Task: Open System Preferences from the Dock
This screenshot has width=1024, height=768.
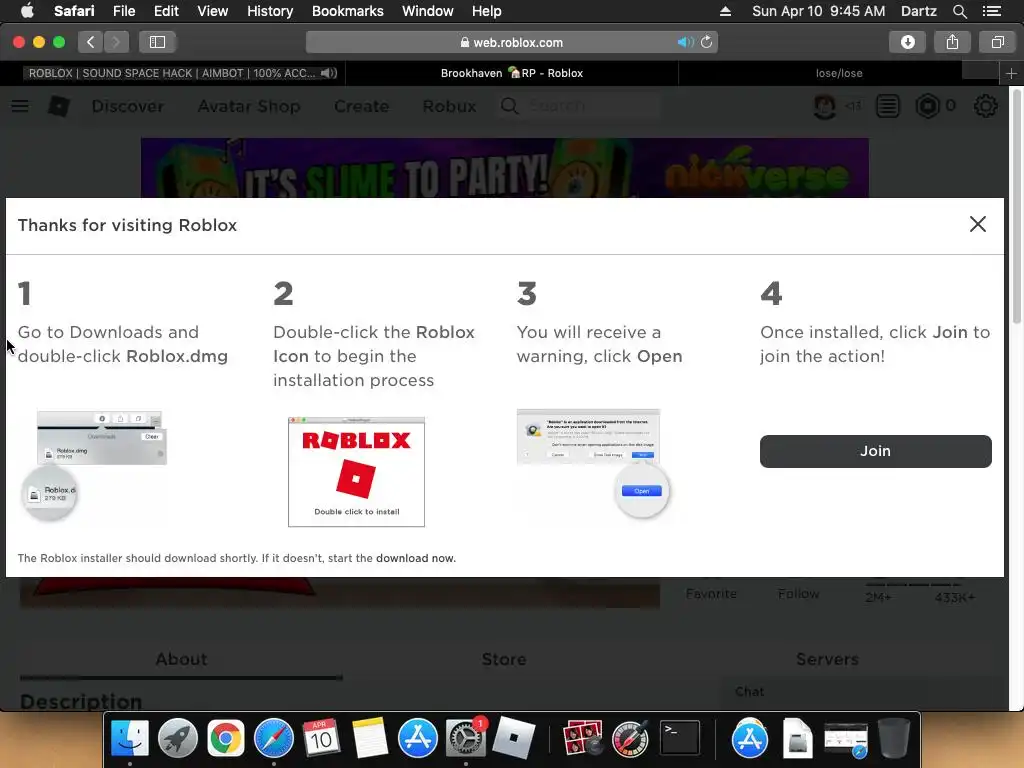Action: 466,739
